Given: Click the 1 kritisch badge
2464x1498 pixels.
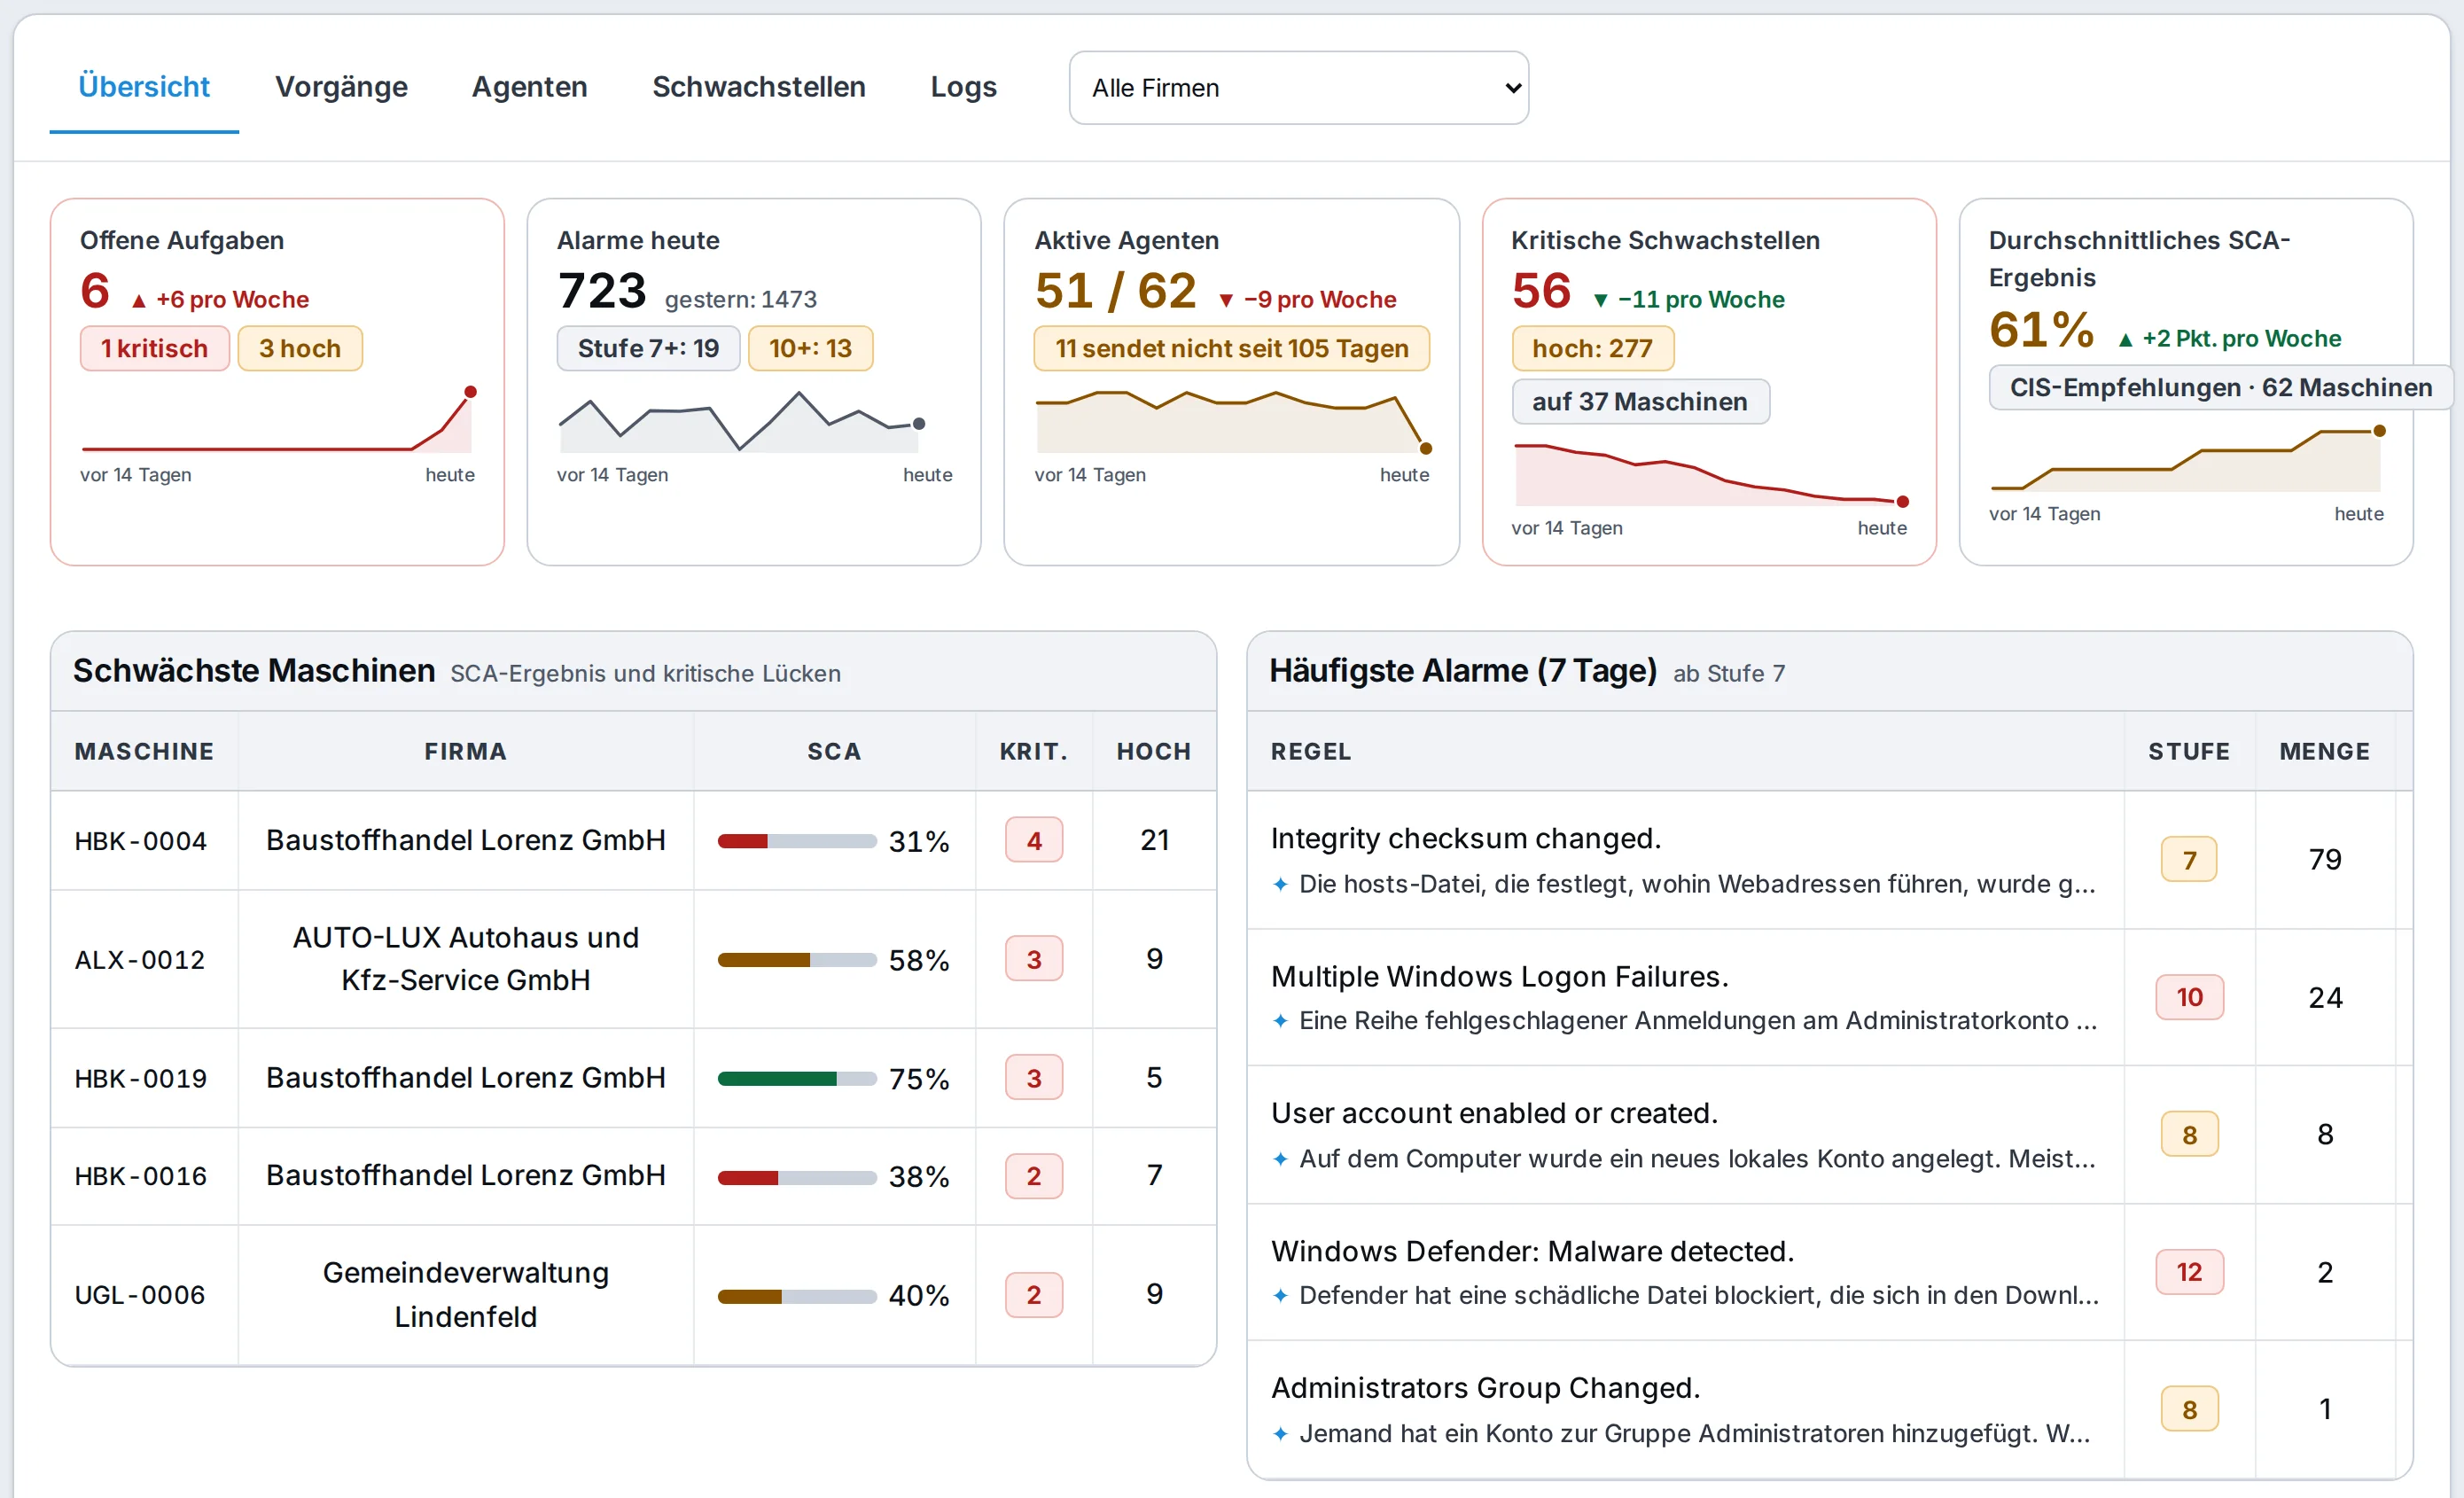Looking at the screenshot, I should point(155,349).
